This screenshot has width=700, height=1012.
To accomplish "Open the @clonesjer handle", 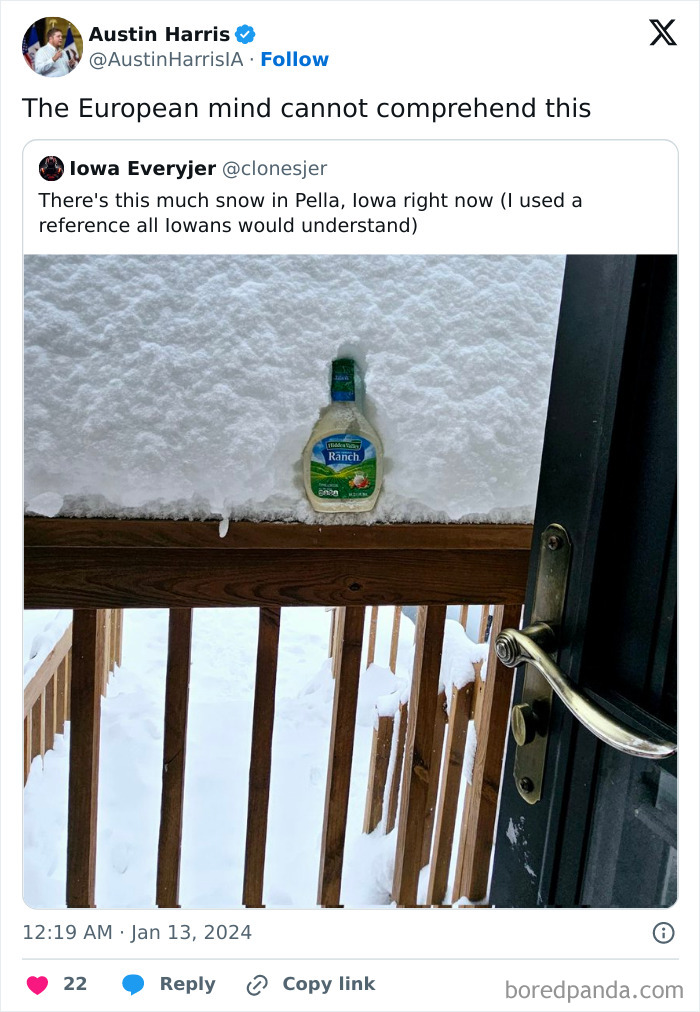I will (275, 168).
